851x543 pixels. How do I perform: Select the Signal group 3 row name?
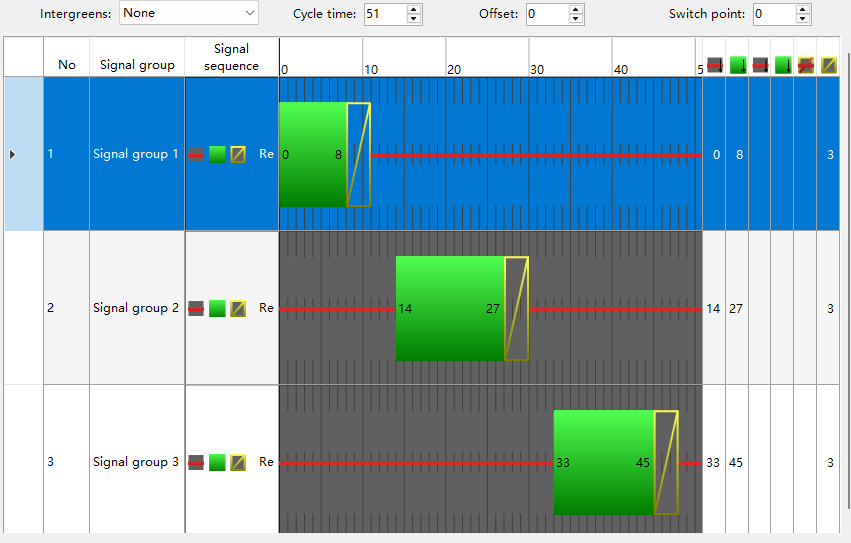tap(136, 462)
